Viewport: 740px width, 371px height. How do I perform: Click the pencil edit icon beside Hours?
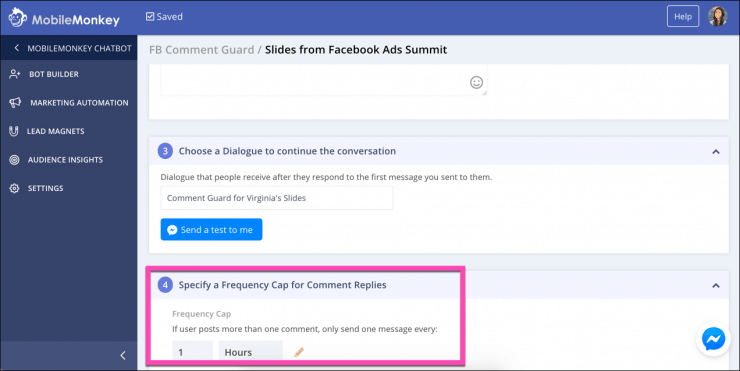299,352
